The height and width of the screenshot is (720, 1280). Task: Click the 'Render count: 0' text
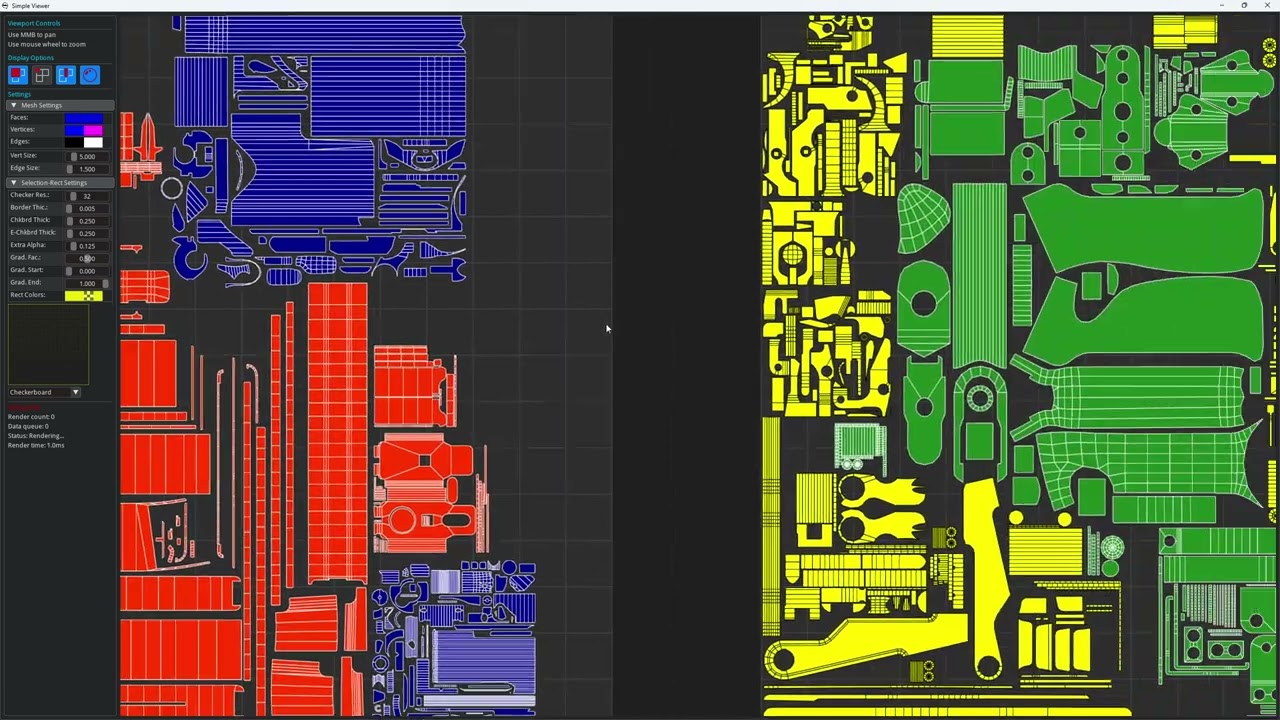[x=31, y=417]
